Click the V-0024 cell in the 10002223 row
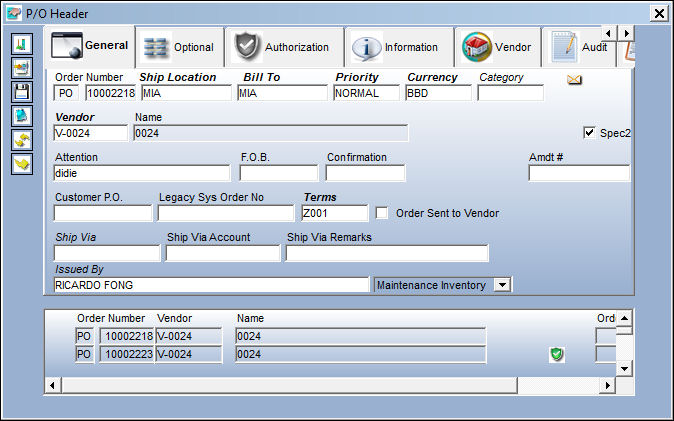 [189, 354]
